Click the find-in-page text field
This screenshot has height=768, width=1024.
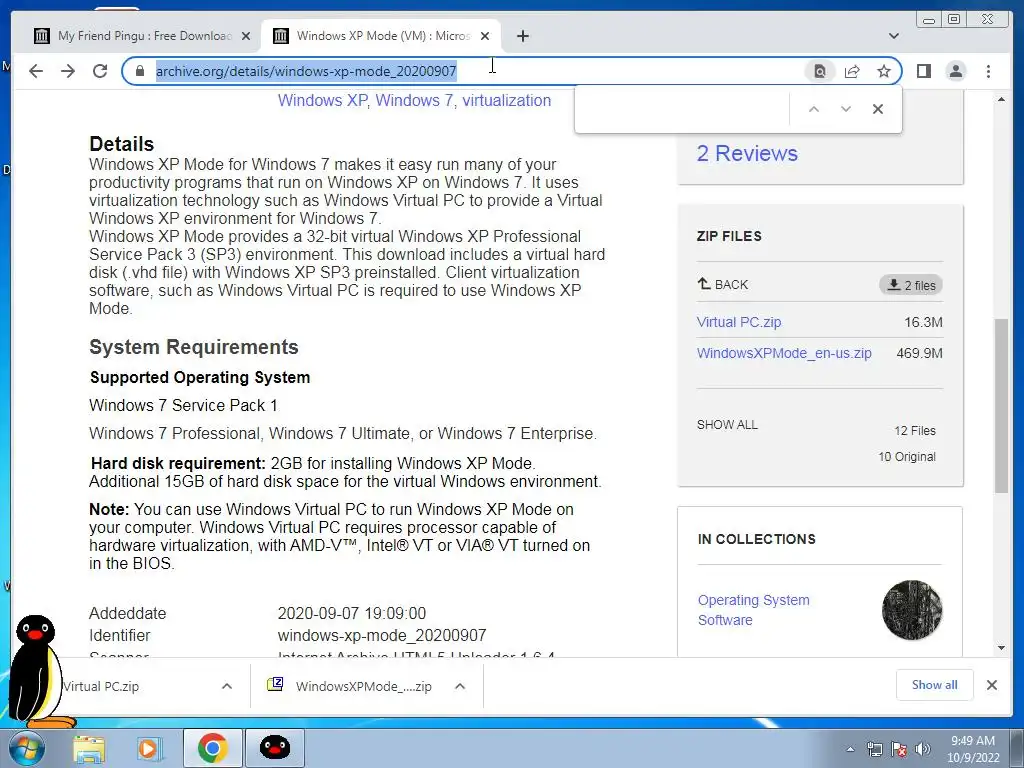pos(682,109)
